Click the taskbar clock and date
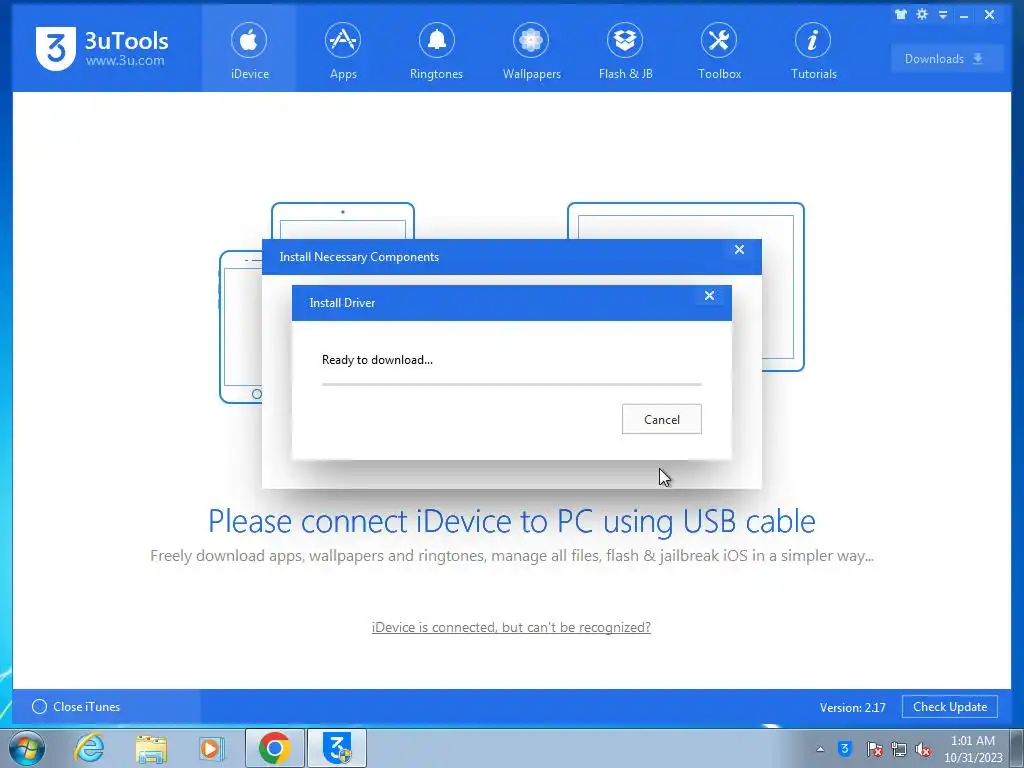The image size is (1024, 768). pos(973,749)
